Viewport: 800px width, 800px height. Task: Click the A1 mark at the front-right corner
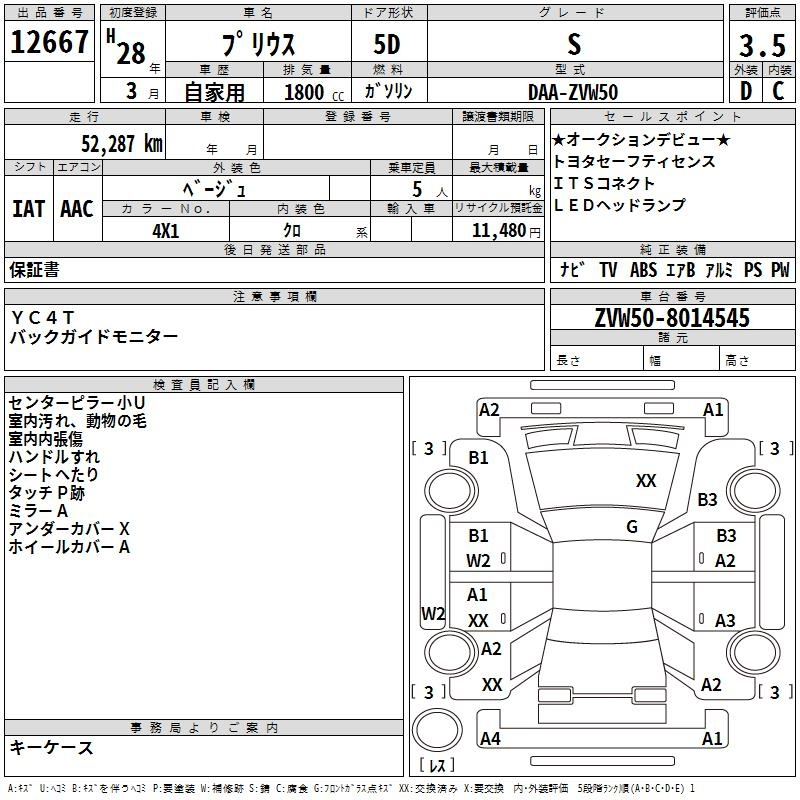(x=713, y=409)
